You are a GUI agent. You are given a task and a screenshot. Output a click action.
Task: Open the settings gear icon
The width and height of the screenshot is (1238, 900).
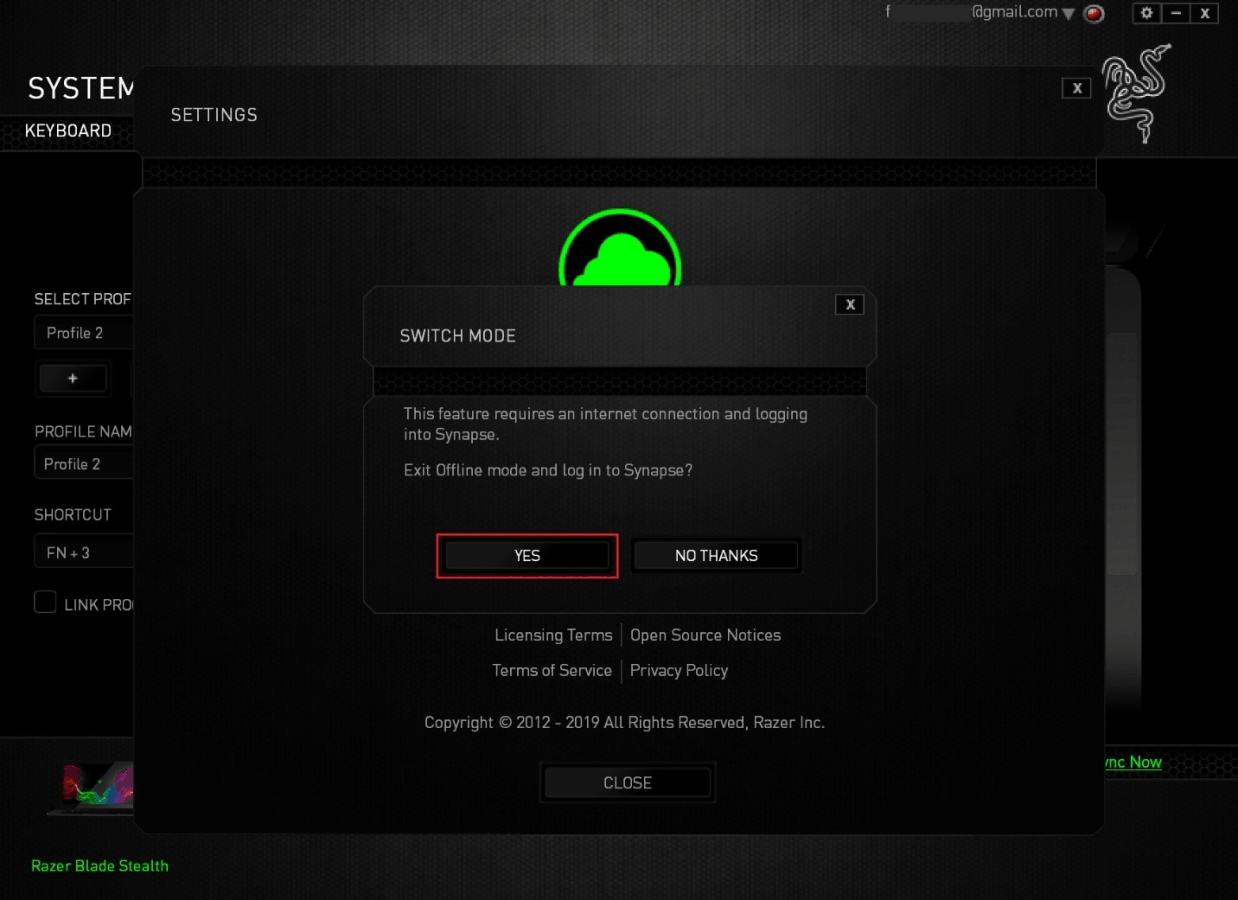[1147, 13]
